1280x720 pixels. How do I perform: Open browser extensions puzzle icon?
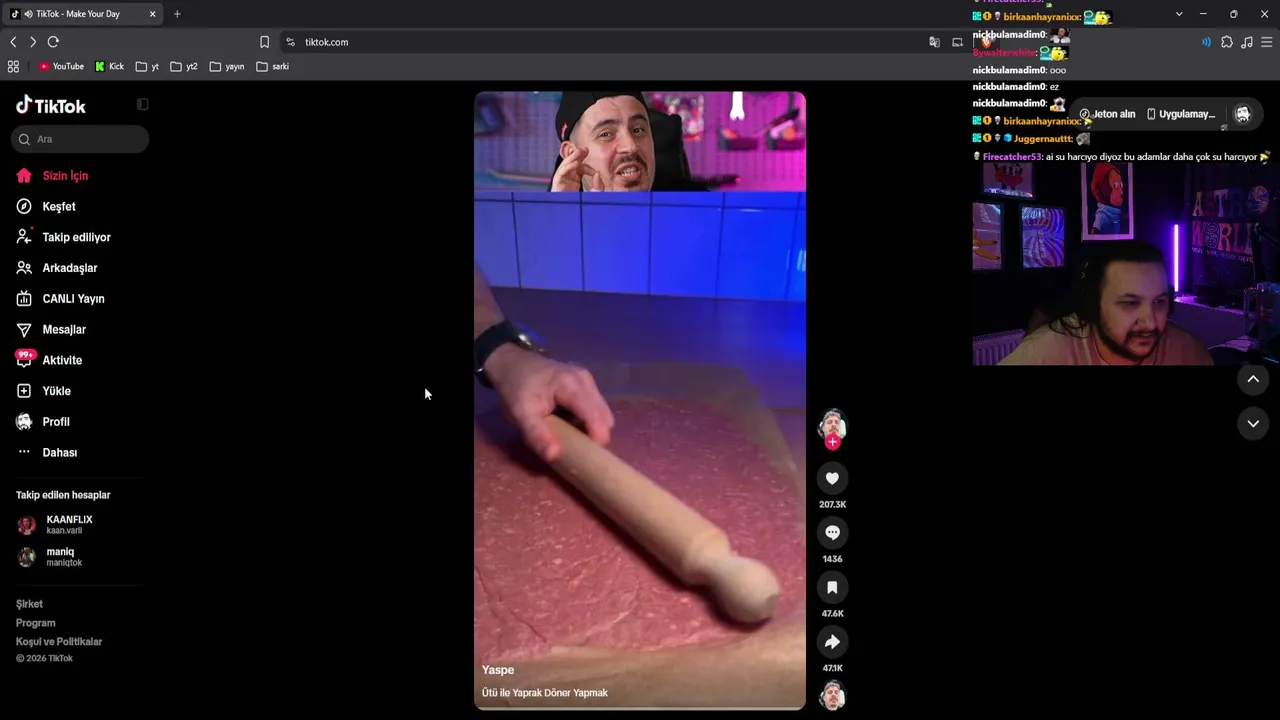point(1227,42)
